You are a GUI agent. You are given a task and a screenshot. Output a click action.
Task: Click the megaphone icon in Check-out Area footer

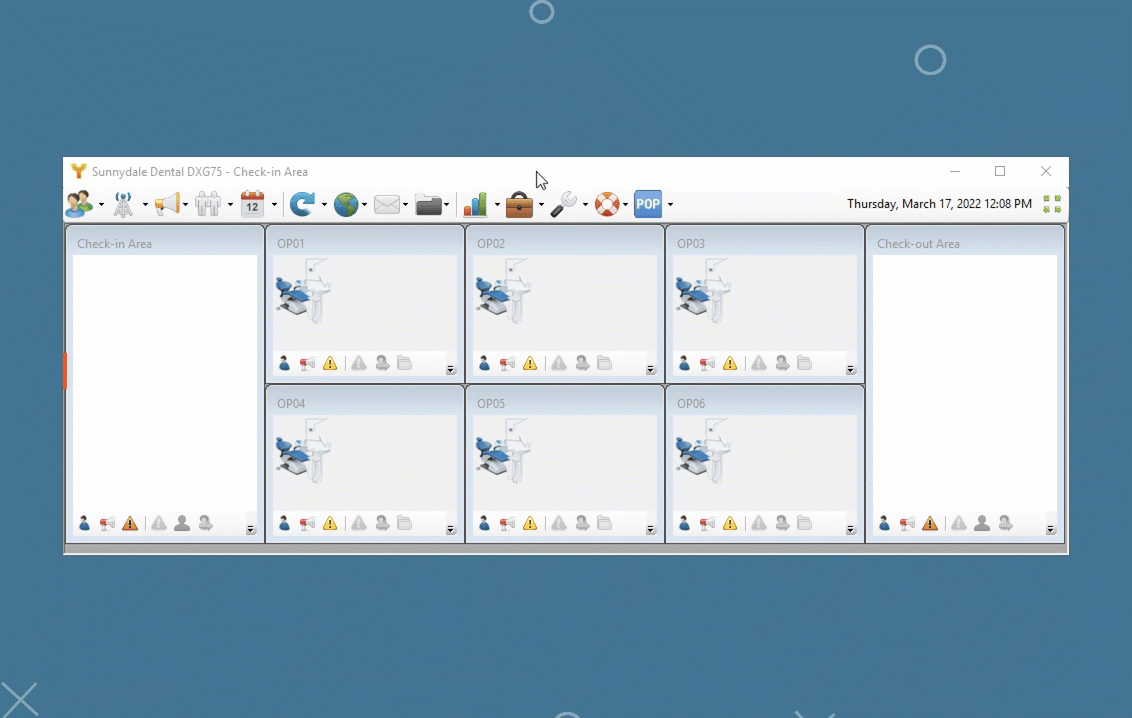[x=907, y=523]
